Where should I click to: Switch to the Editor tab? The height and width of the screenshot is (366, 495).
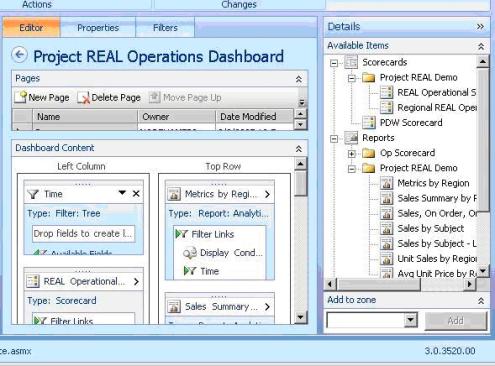pyautogui.click(x=31, y=27)
